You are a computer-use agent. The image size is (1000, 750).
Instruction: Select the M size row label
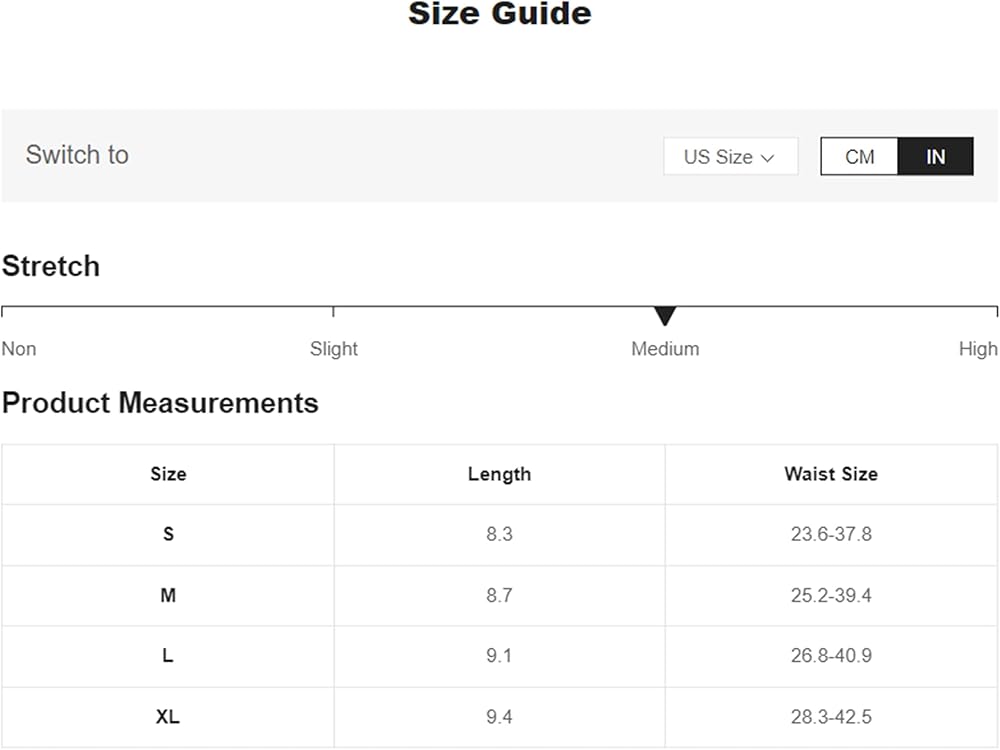[168, 596]
